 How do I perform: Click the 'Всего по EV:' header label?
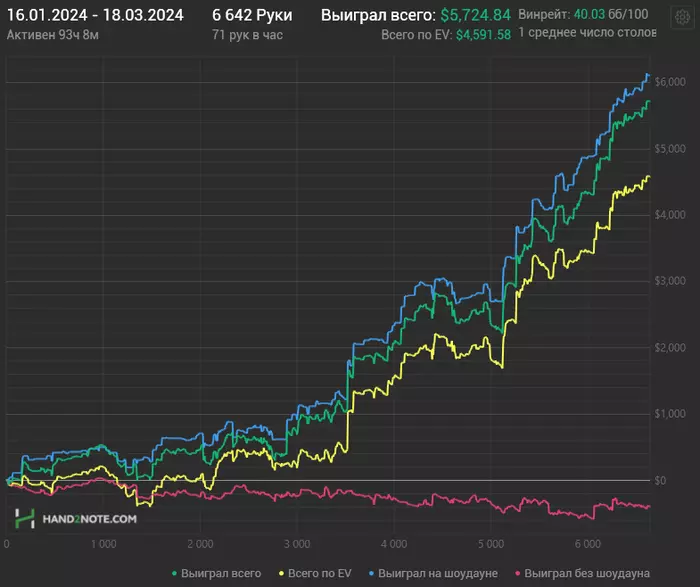pyautogui.click(x=417, y=35)
